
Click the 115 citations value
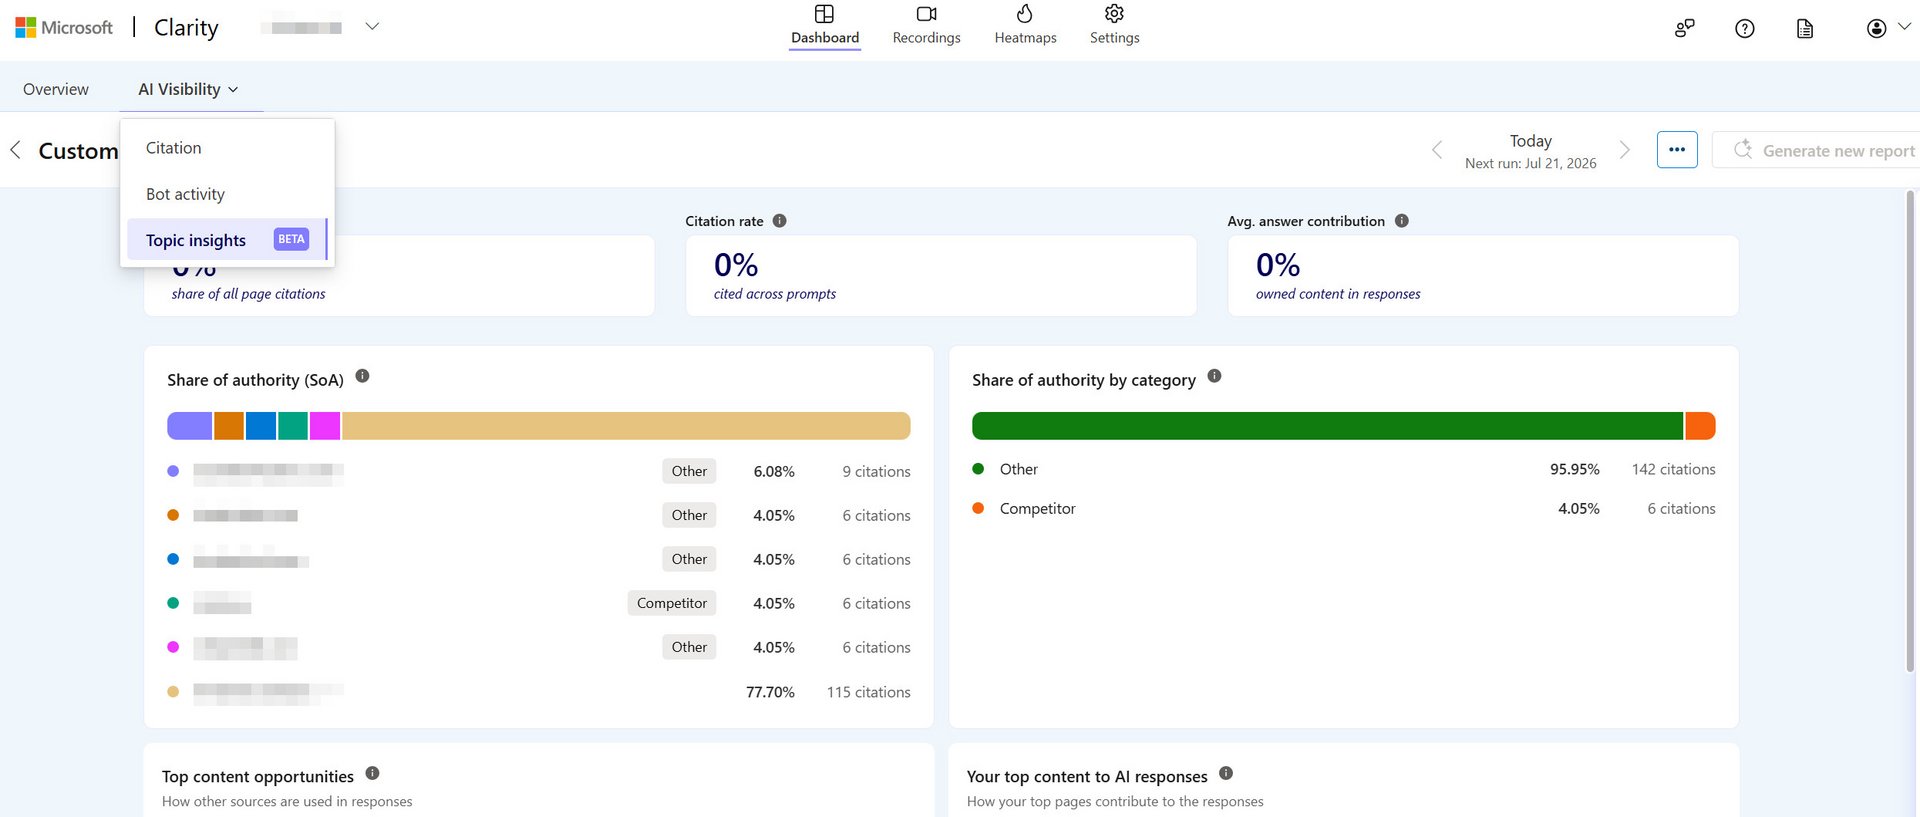868,692
